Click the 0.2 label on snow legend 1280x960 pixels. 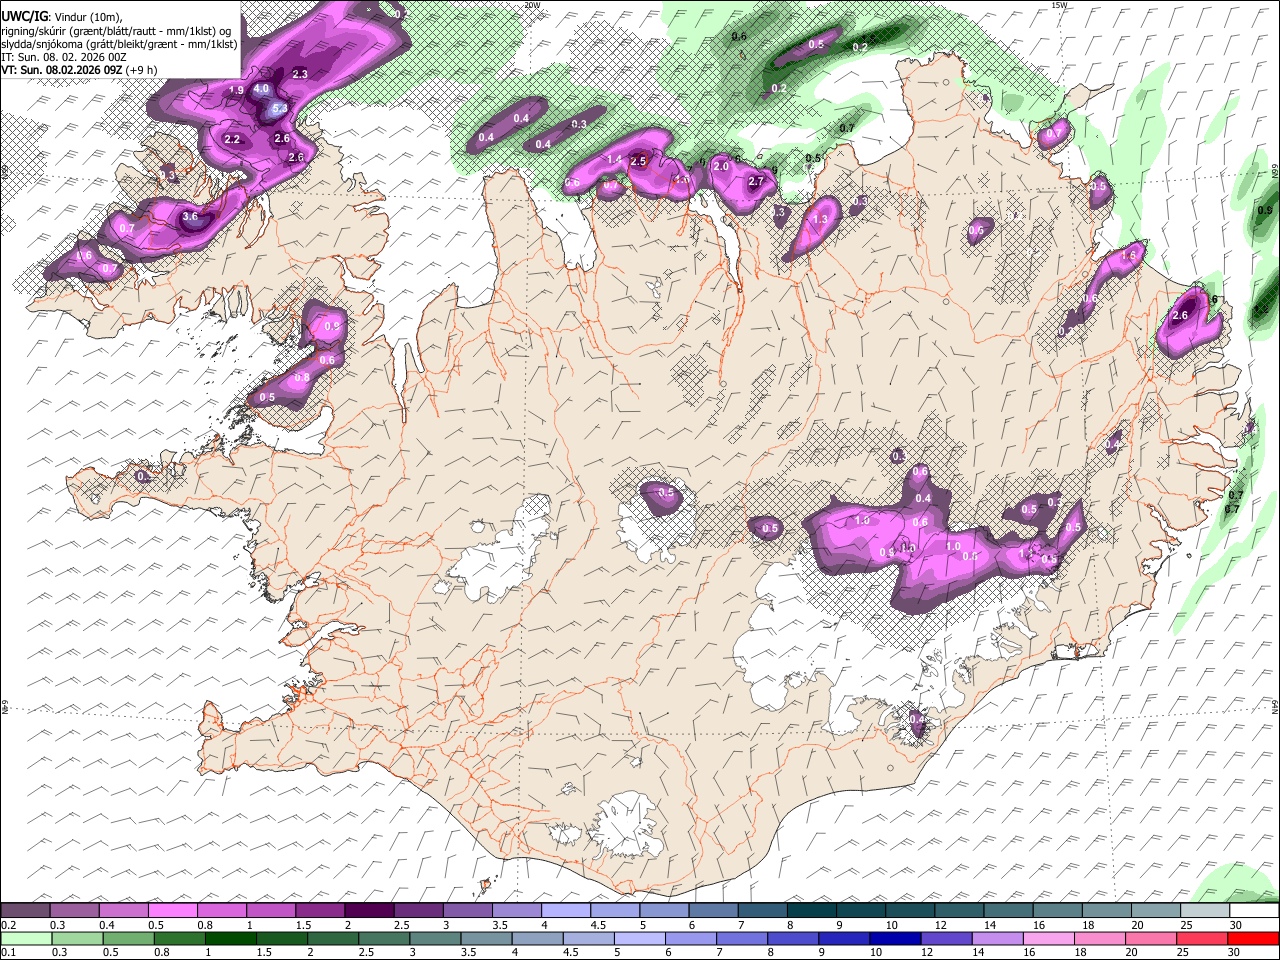[8, 925]
